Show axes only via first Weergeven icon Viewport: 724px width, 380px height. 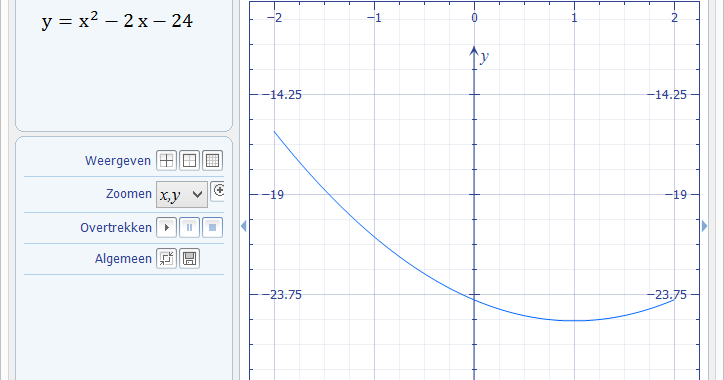(166, 161)
